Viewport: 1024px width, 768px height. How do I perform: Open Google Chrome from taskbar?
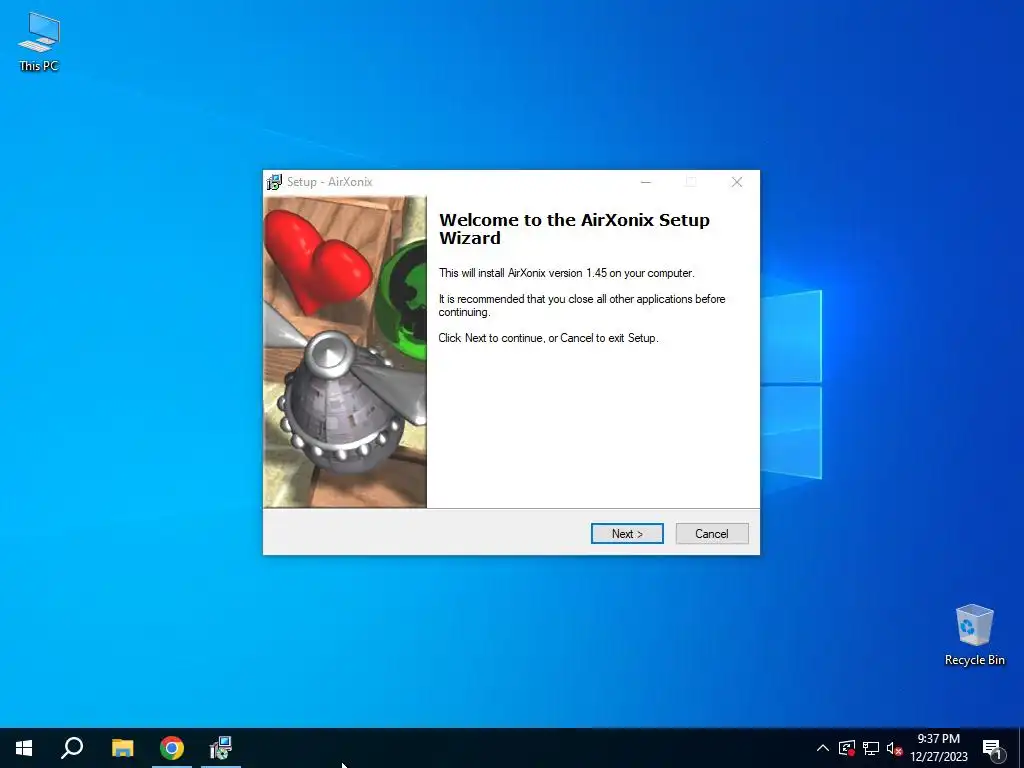(172, 748)
